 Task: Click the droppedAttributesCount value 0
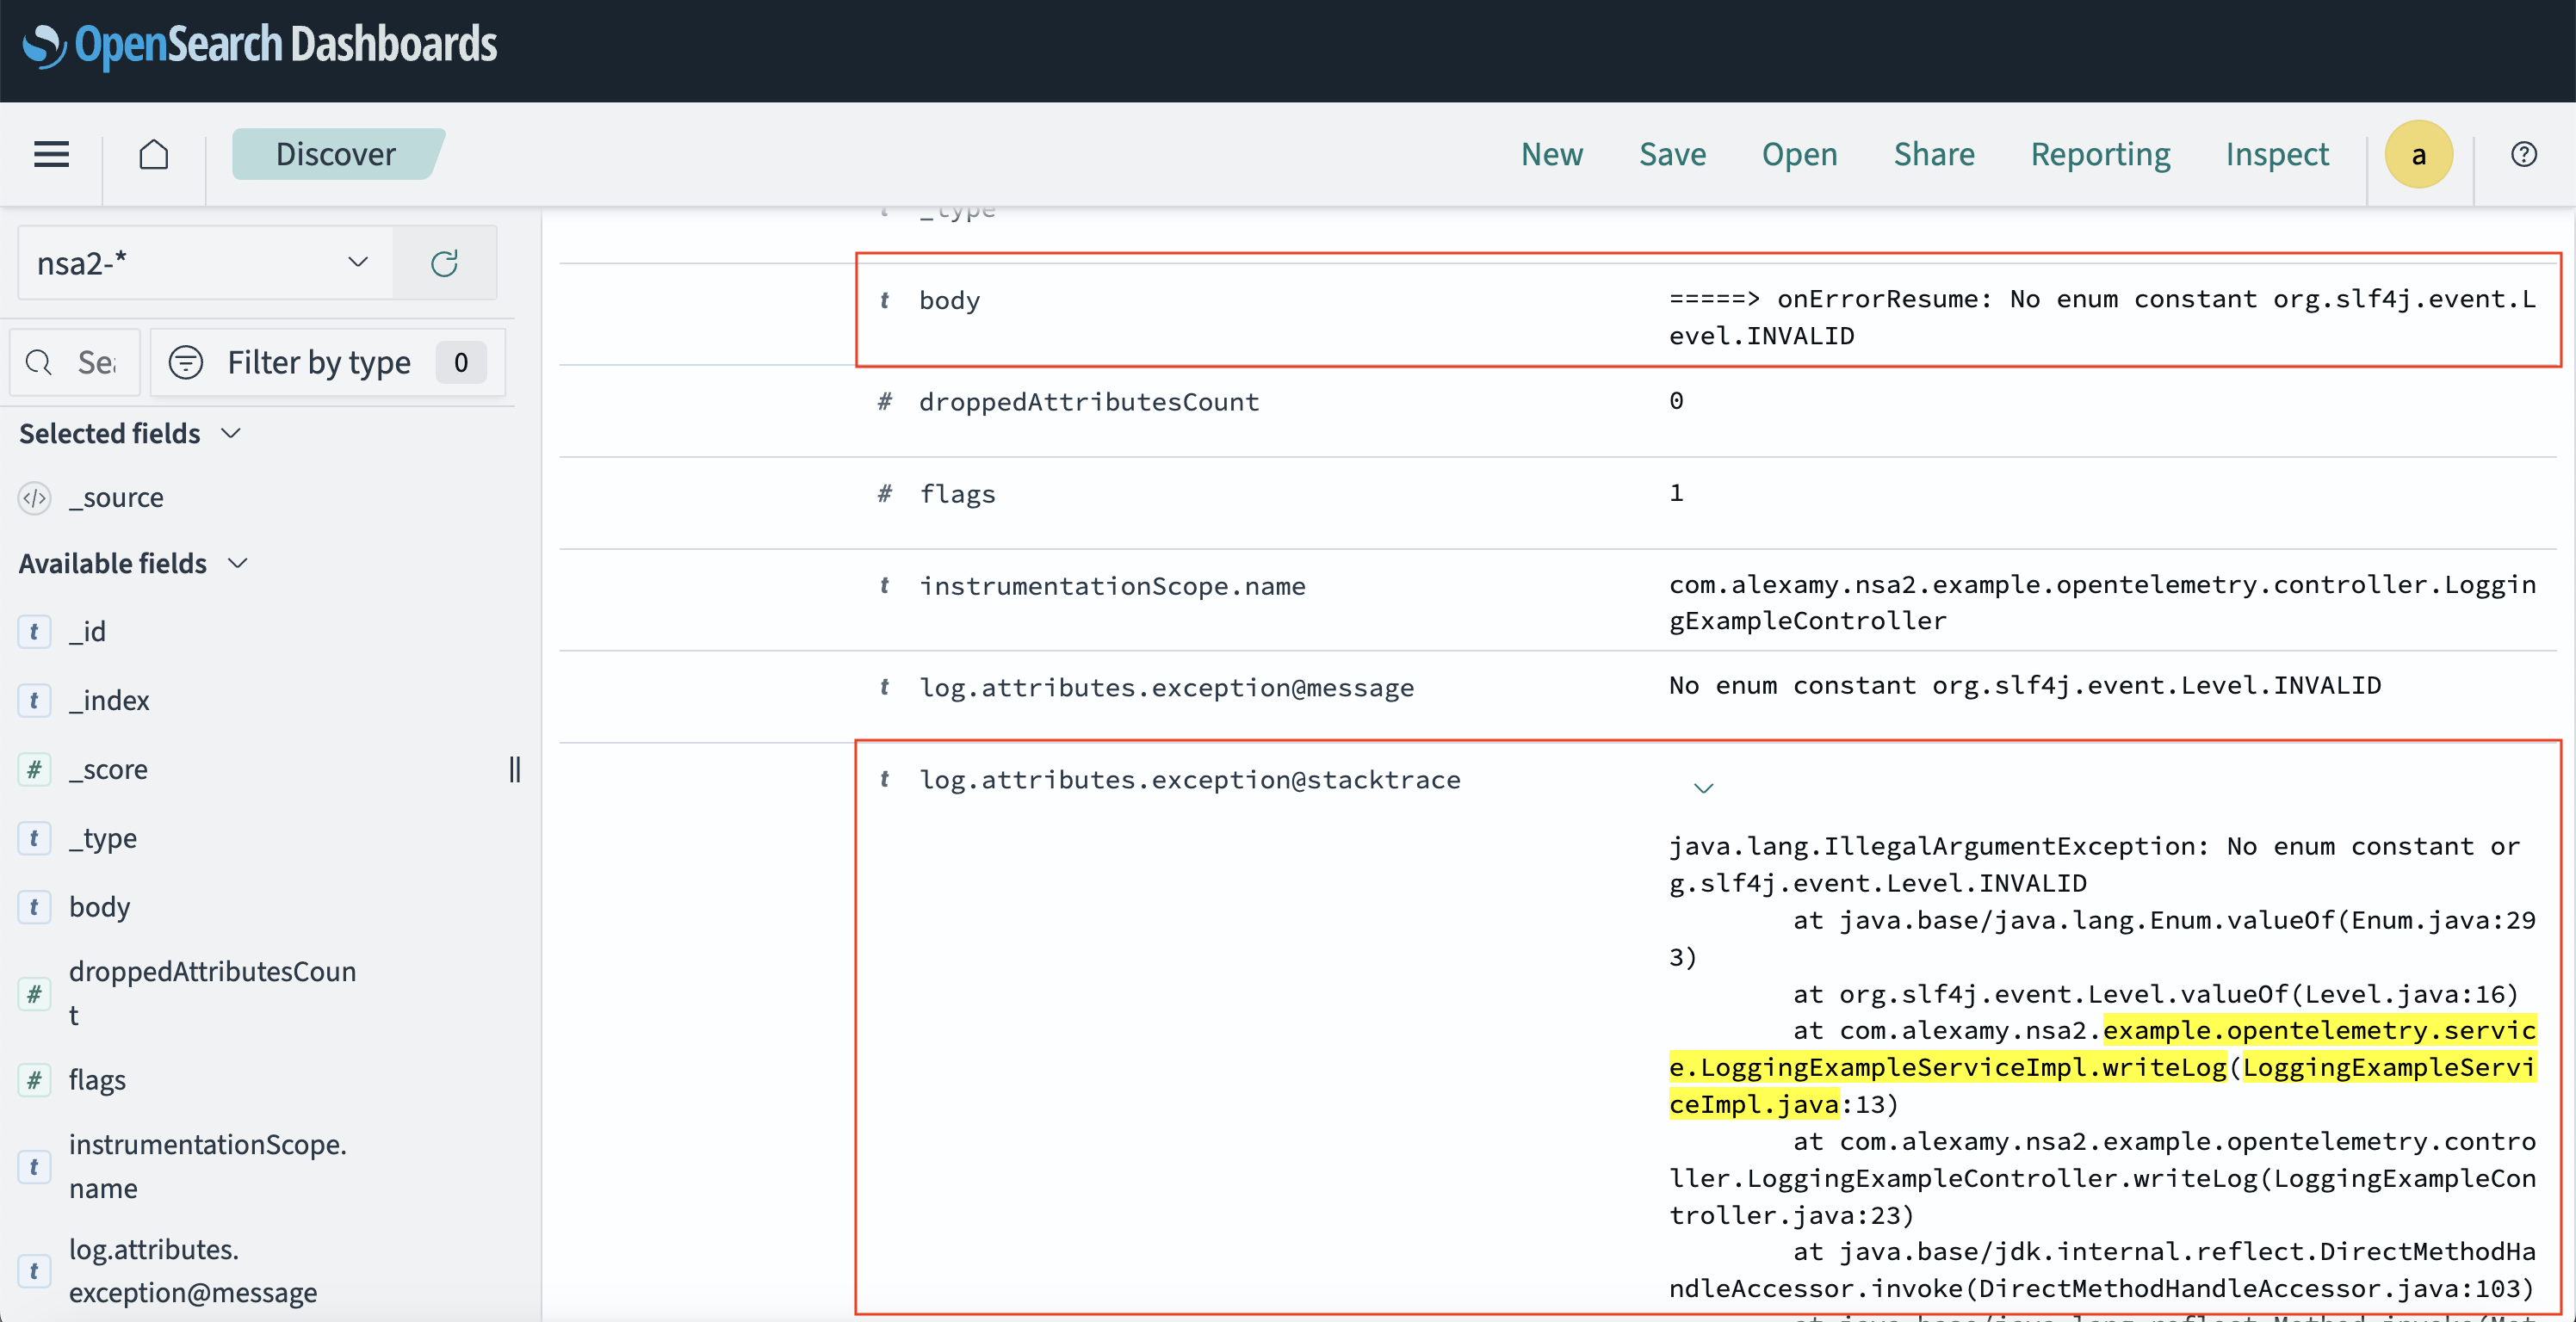(x=1676, y=401)
